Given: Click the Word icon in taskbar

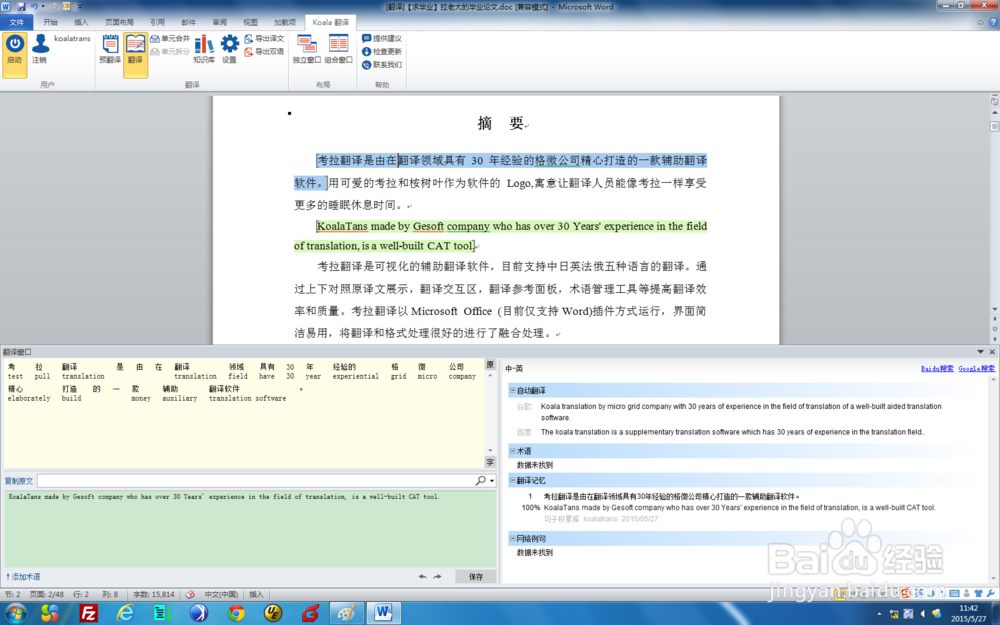Looking at the screenshot, I should pyautogui.click(x=383, y=614).
